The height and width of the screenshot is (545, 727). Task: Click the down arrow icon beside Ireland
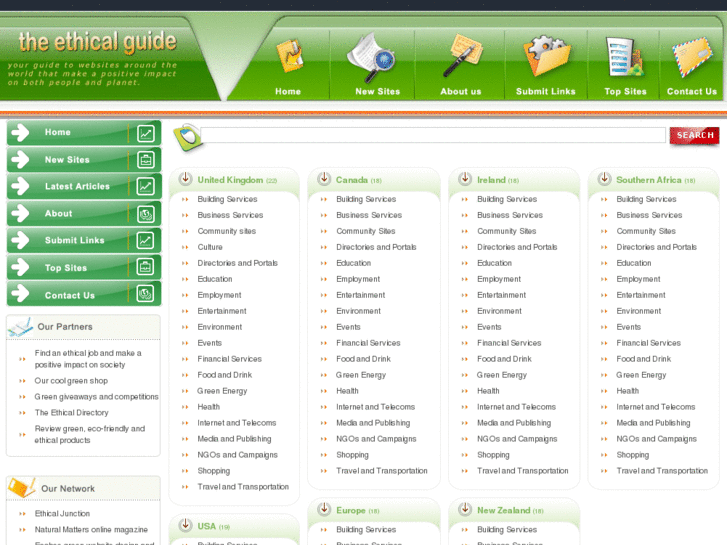(465, 179)
